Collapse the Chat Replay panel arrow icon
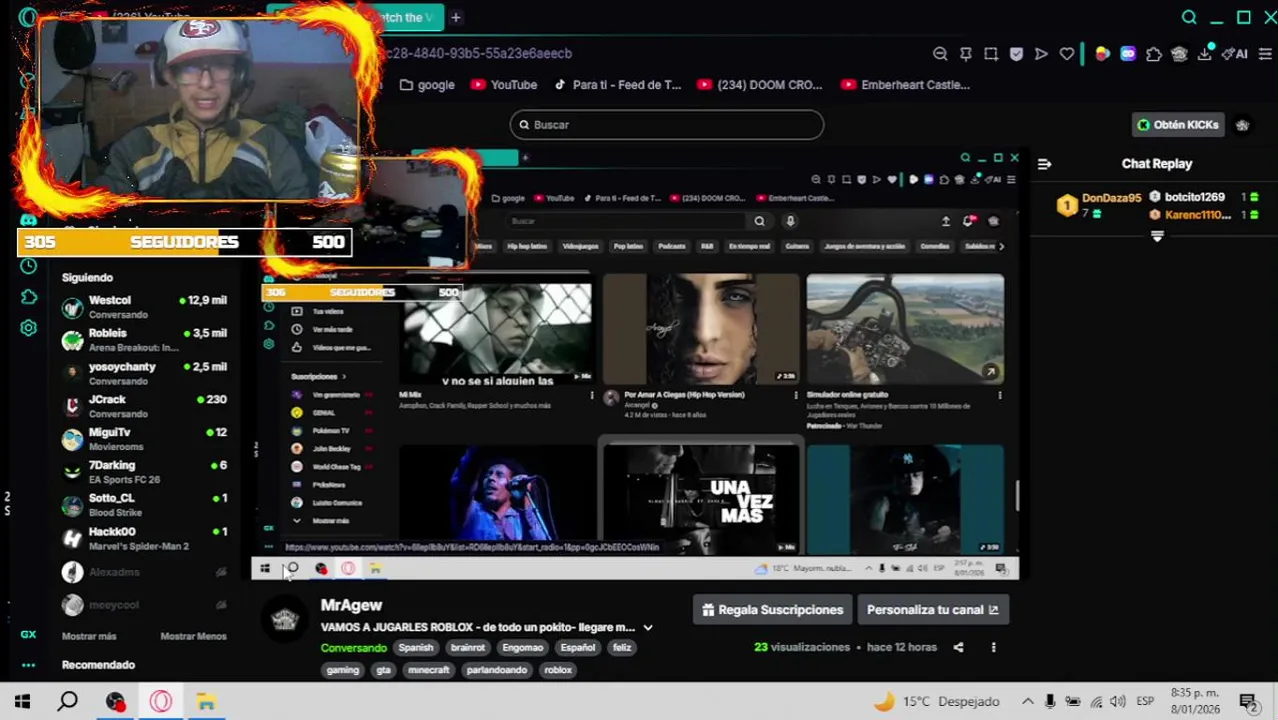Screen dimensions: 1278x720 point(1044,164)
